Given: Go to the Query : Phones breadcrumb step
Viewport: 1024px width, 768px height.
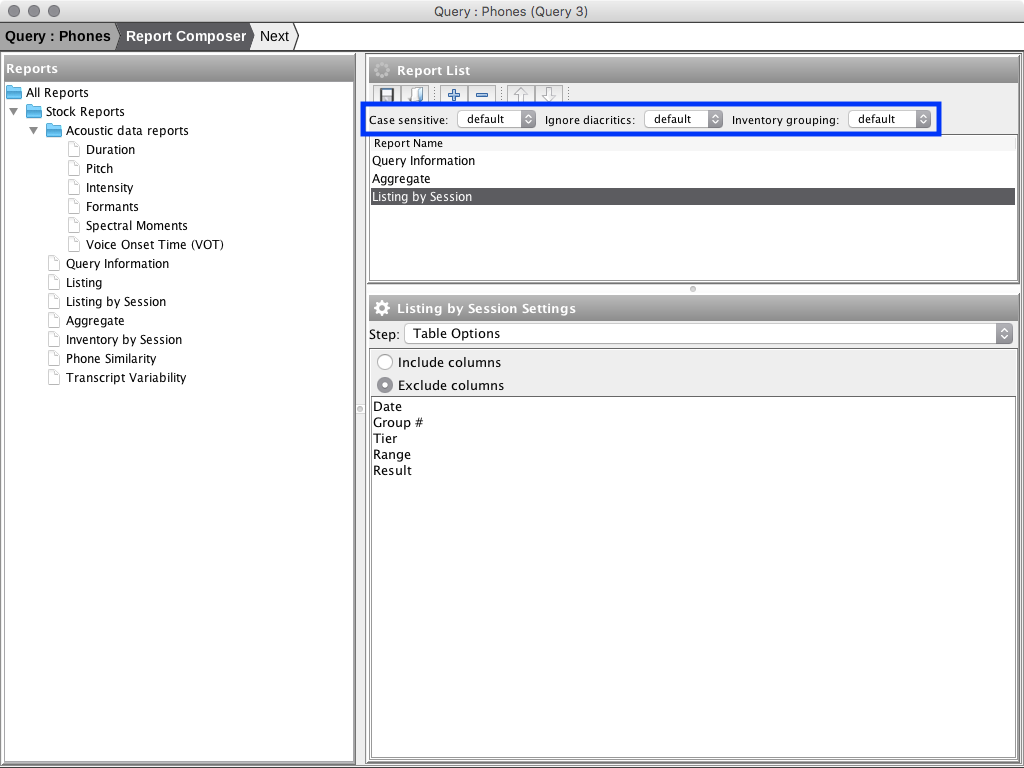Looking at the screenshot, I should click(58, 36).
